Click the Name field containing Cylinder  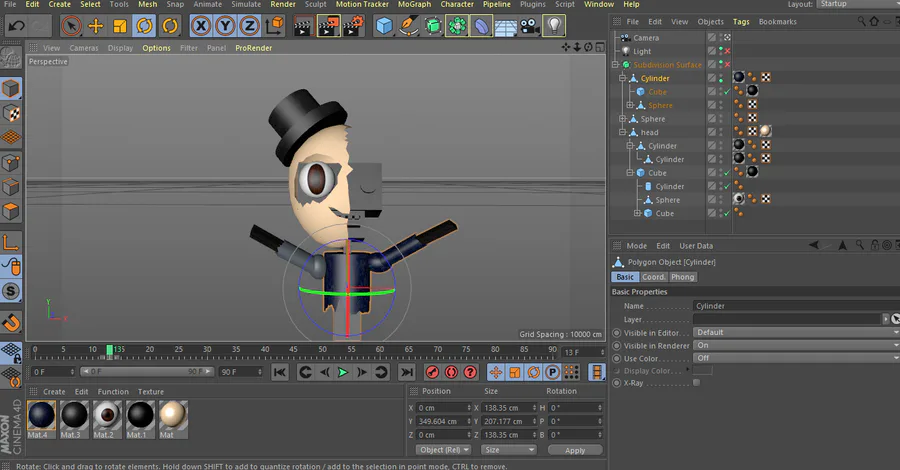(796, 306)
